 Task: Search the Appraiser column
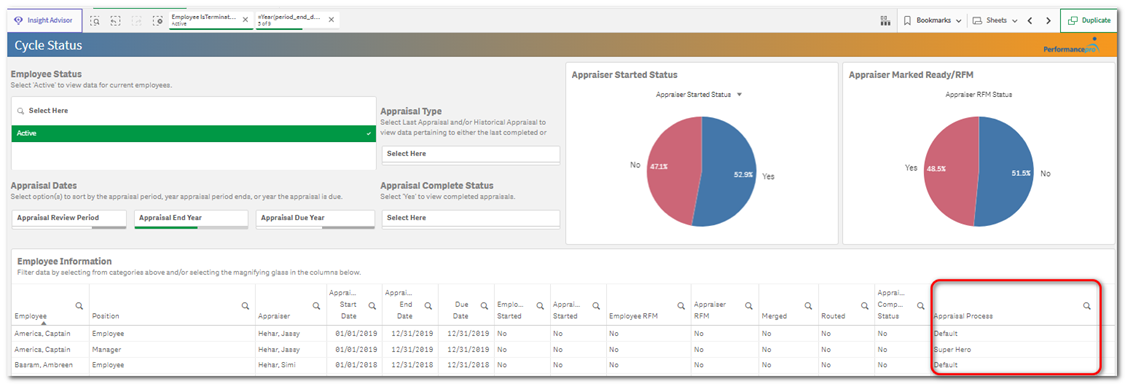316,306
